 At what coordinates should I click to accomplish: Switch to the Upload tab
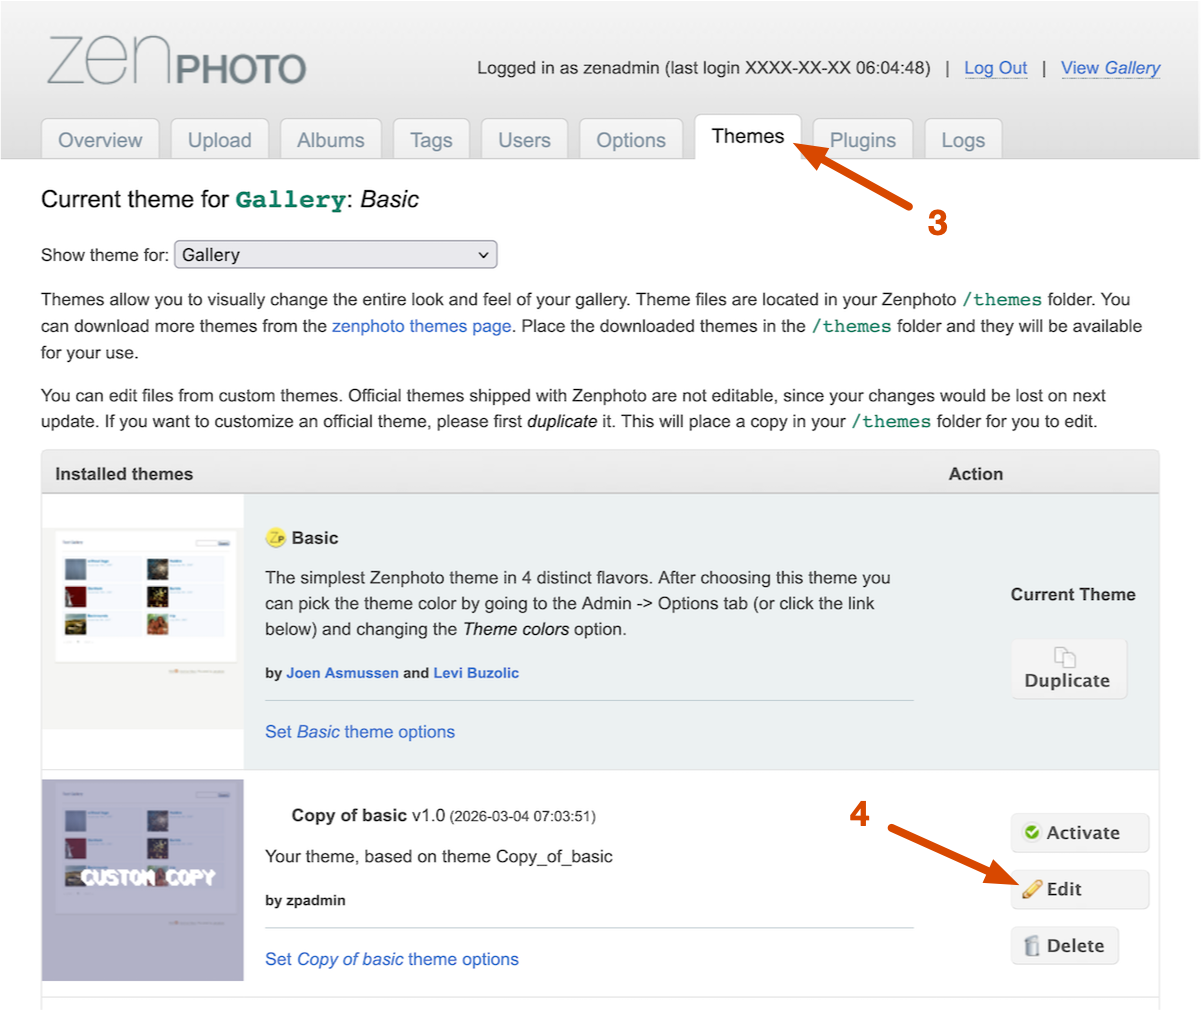pos(220,140)
